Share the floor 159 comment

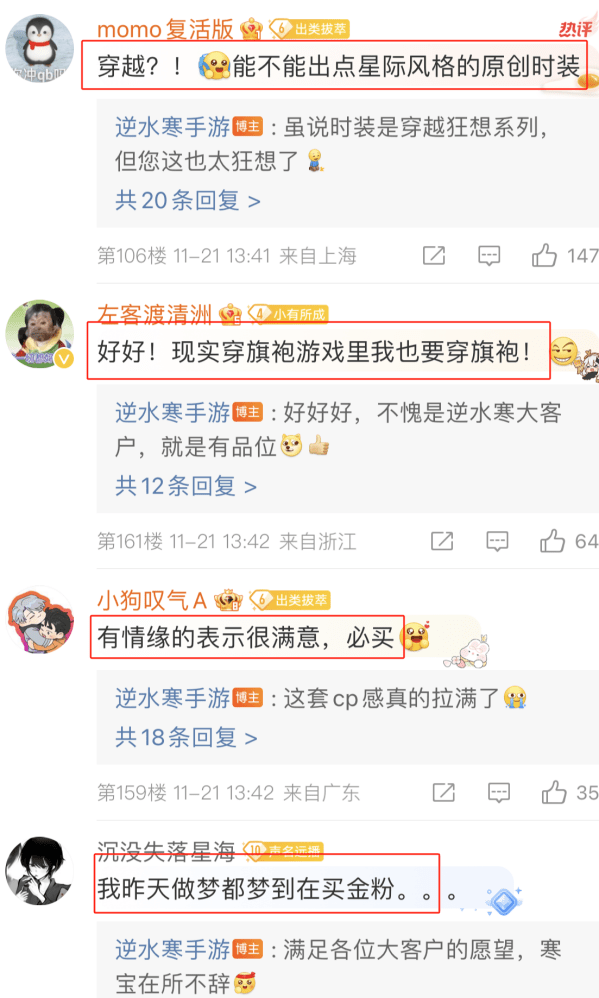click(x=444, y=792)
